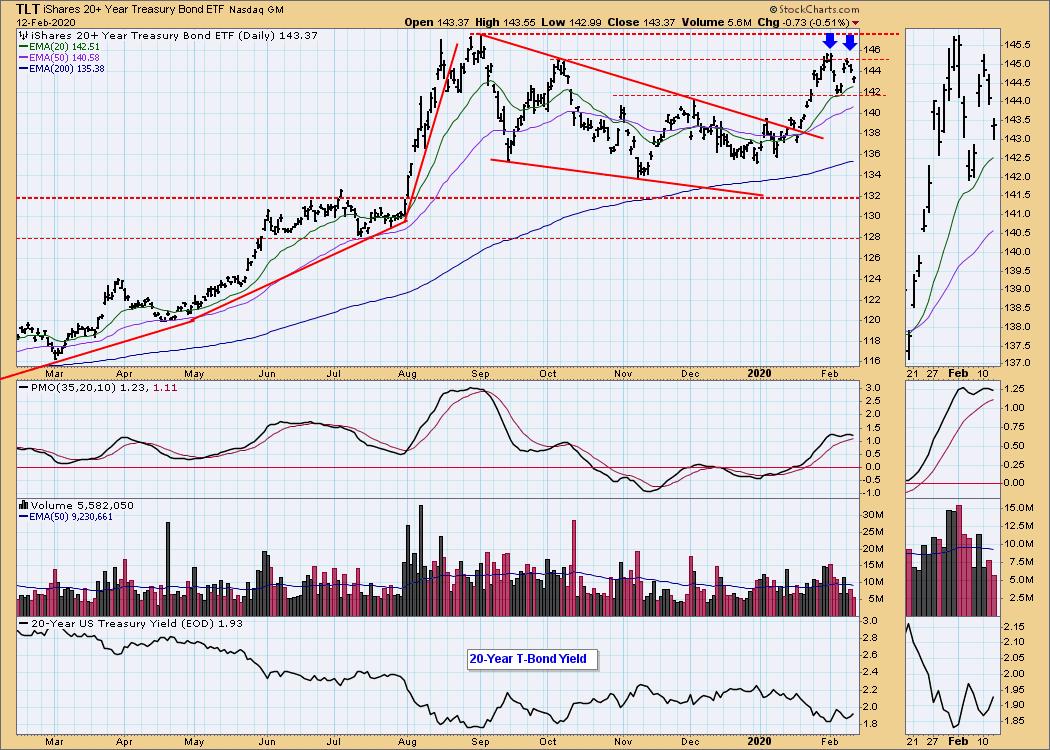Click the EMA(20) 142.51 legend entry
1050x750 pixels.
64,47
